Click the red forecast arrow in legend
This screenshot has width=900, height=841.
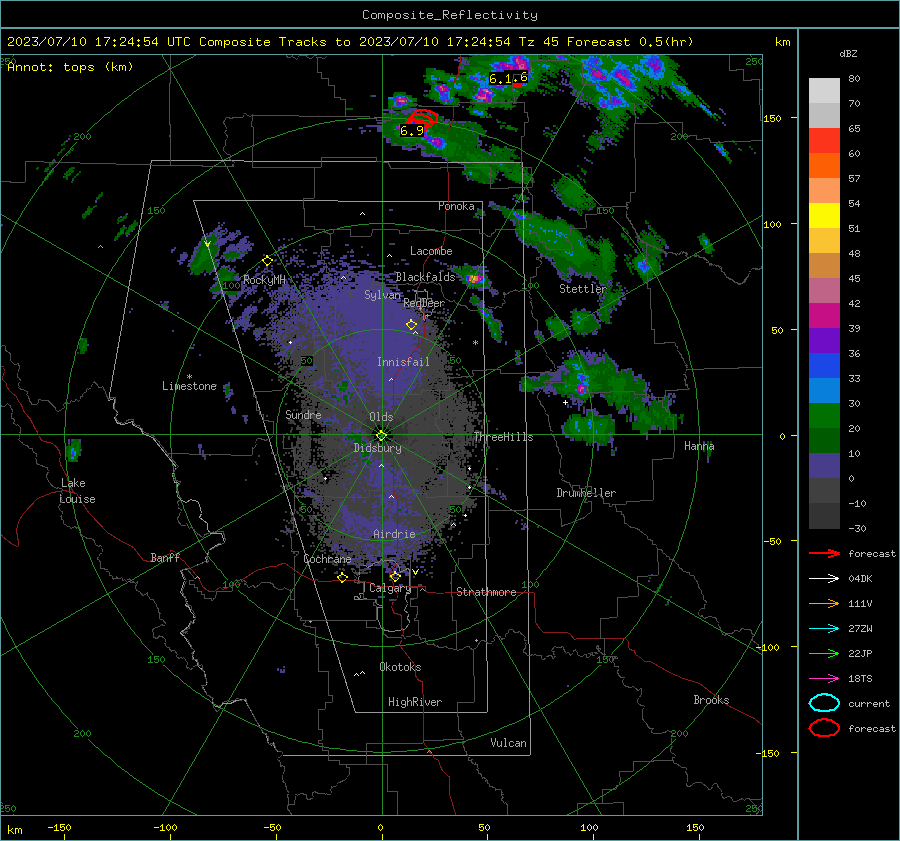(824, 553)
